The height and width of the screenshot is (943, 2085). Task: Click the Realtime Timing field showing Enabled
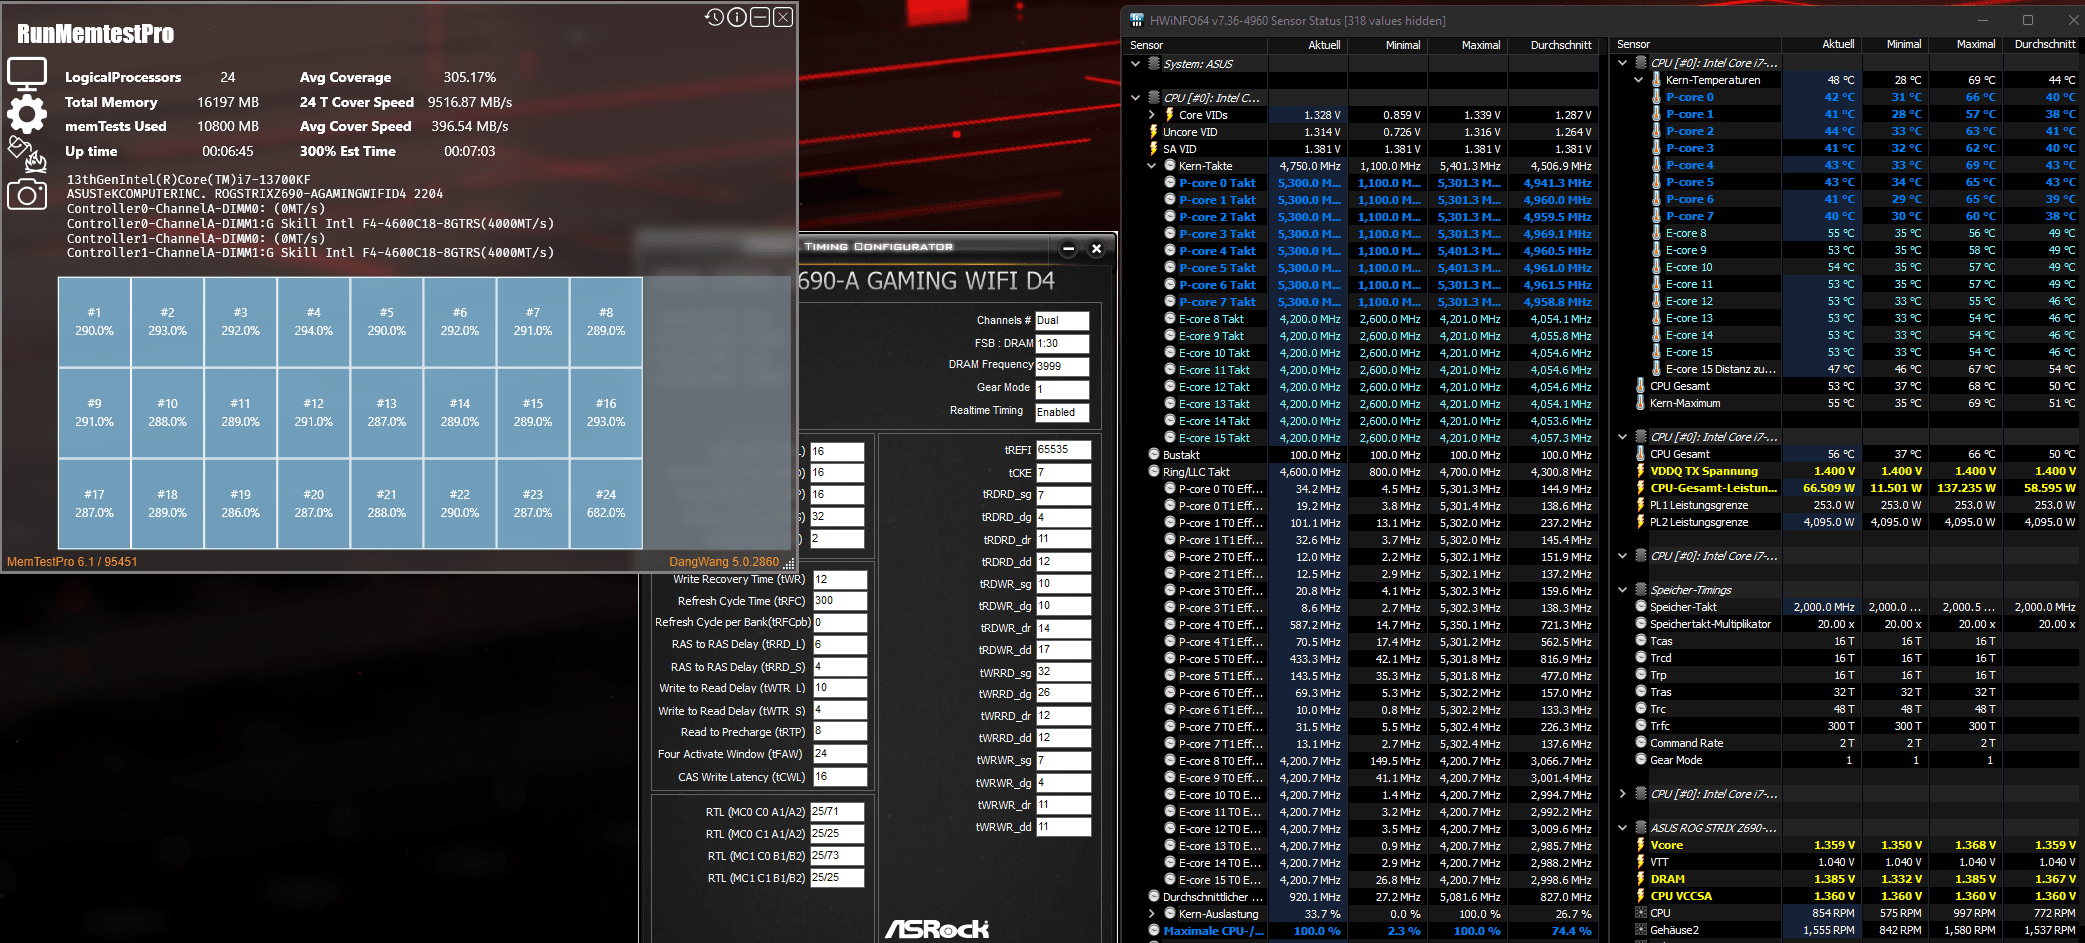(x=1062, y=412)
